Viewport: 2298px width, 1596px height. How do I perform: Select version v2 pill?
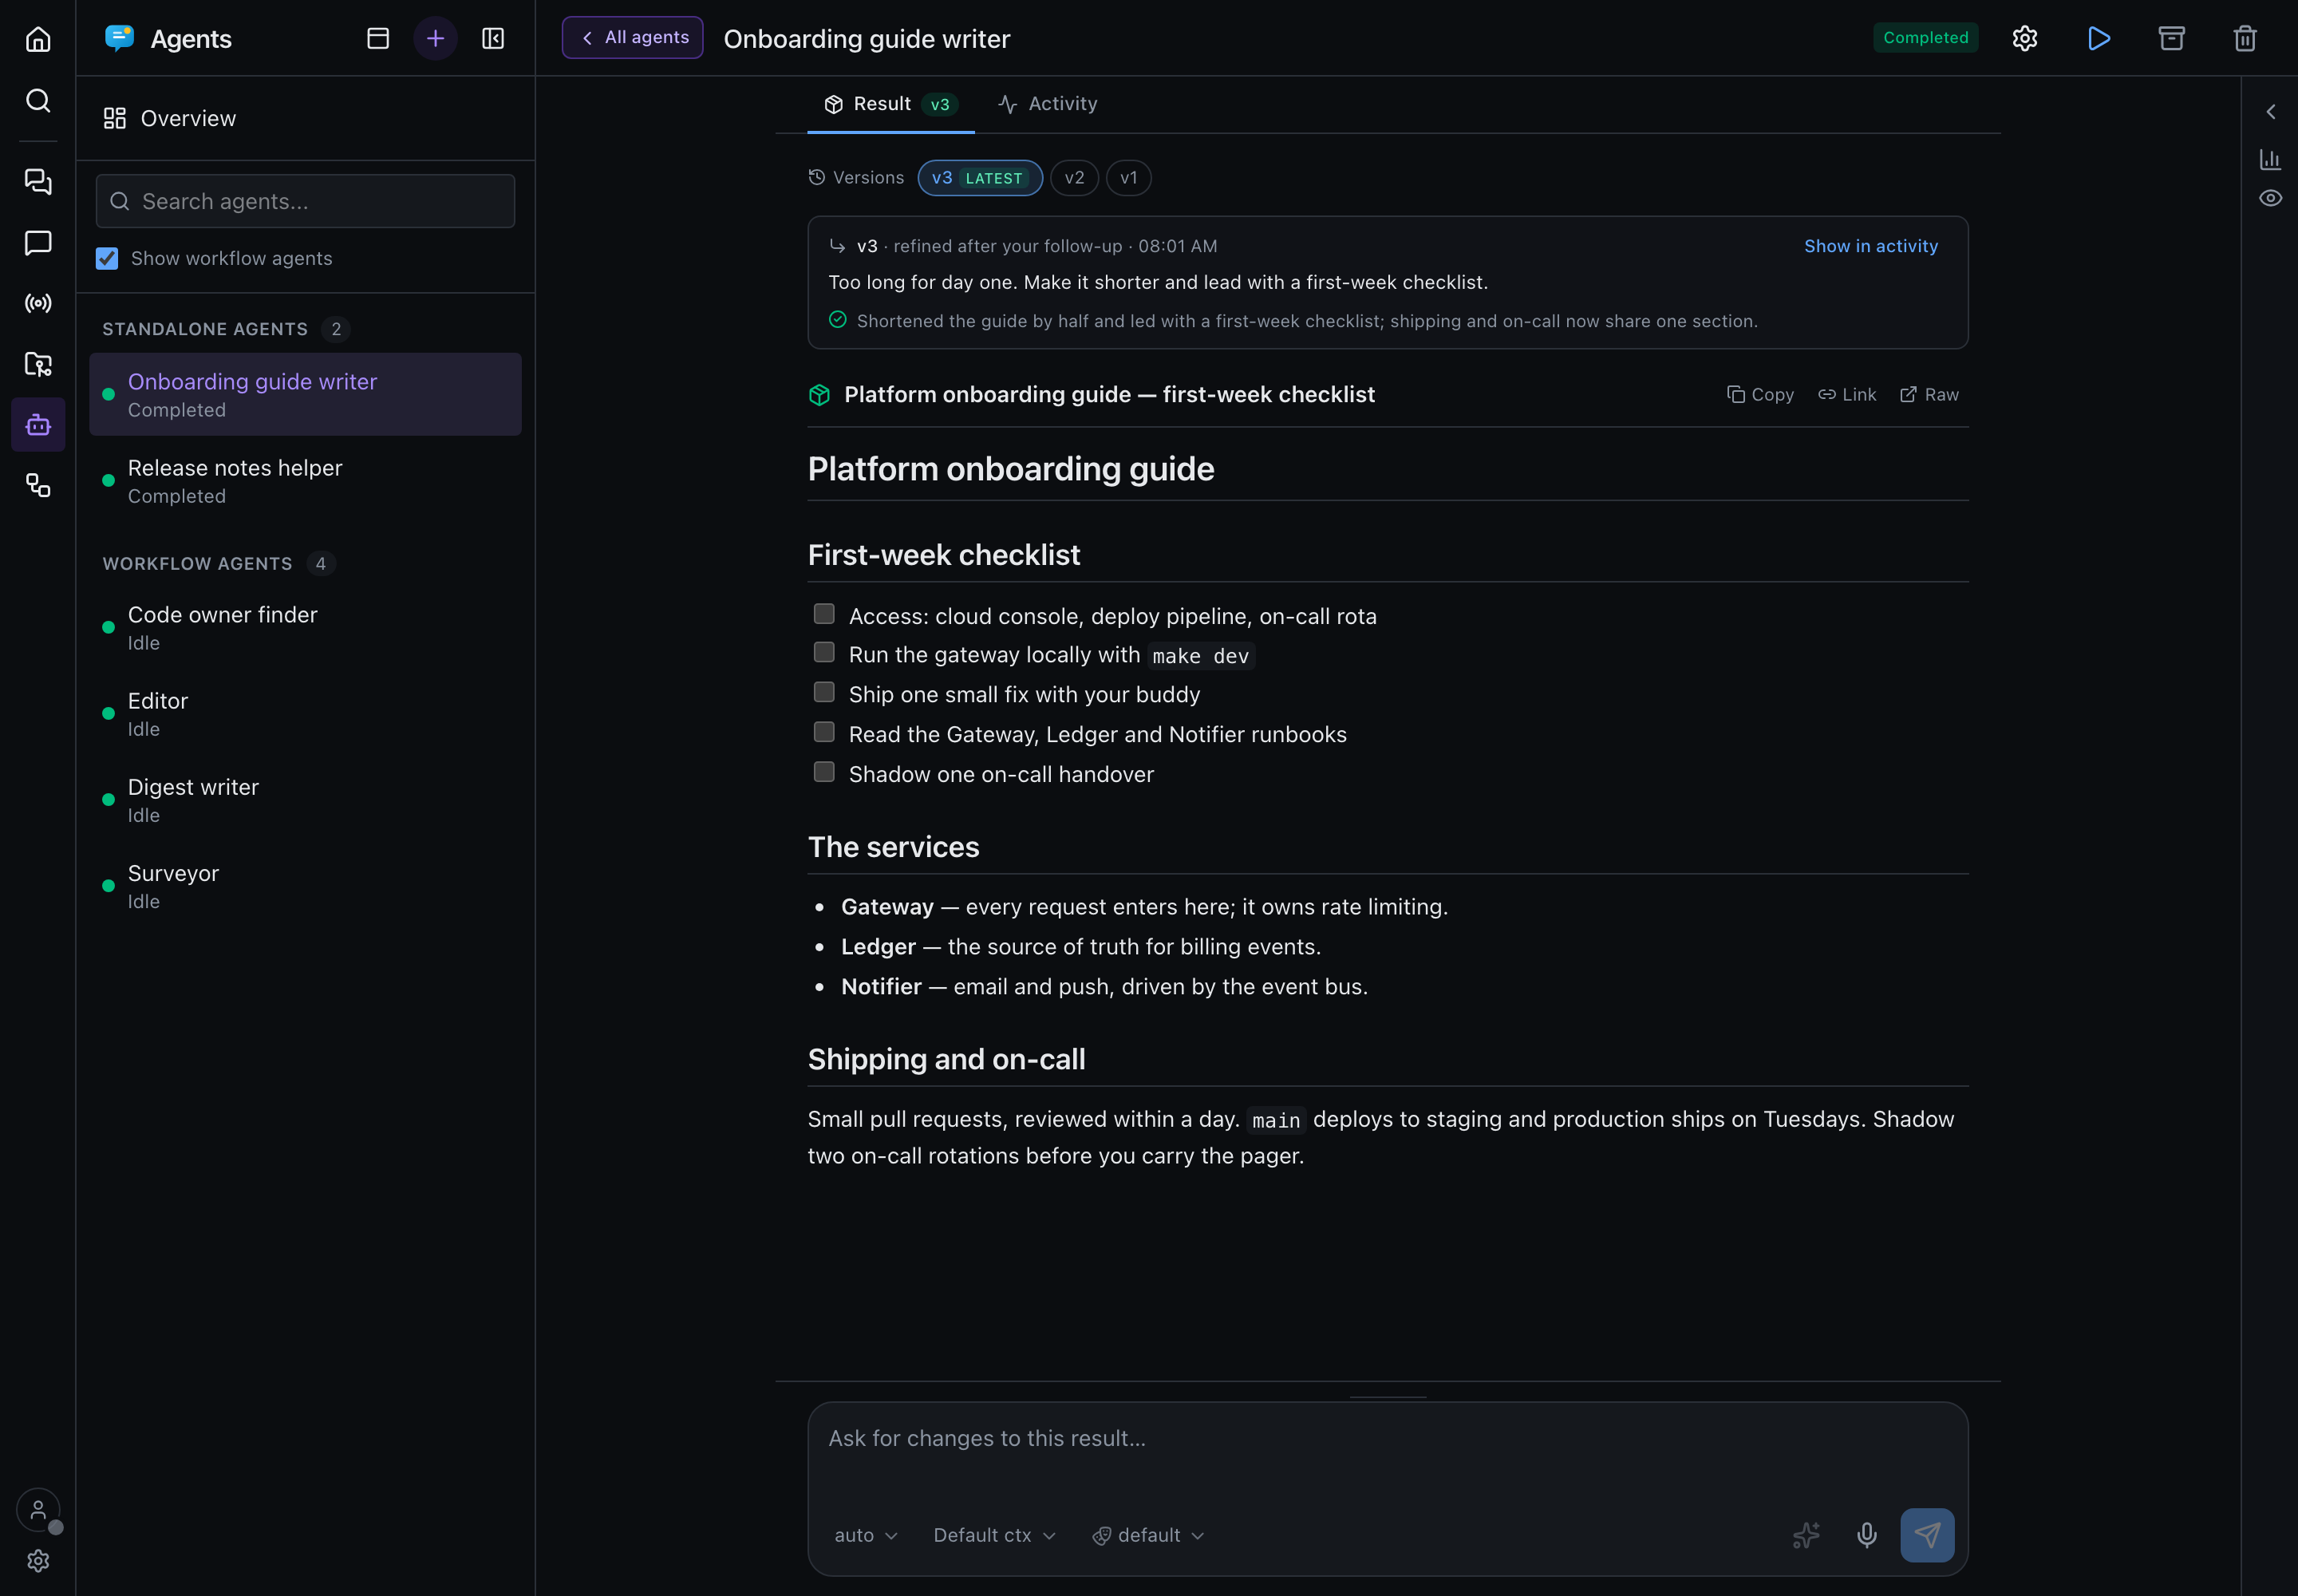[1074, 178]
